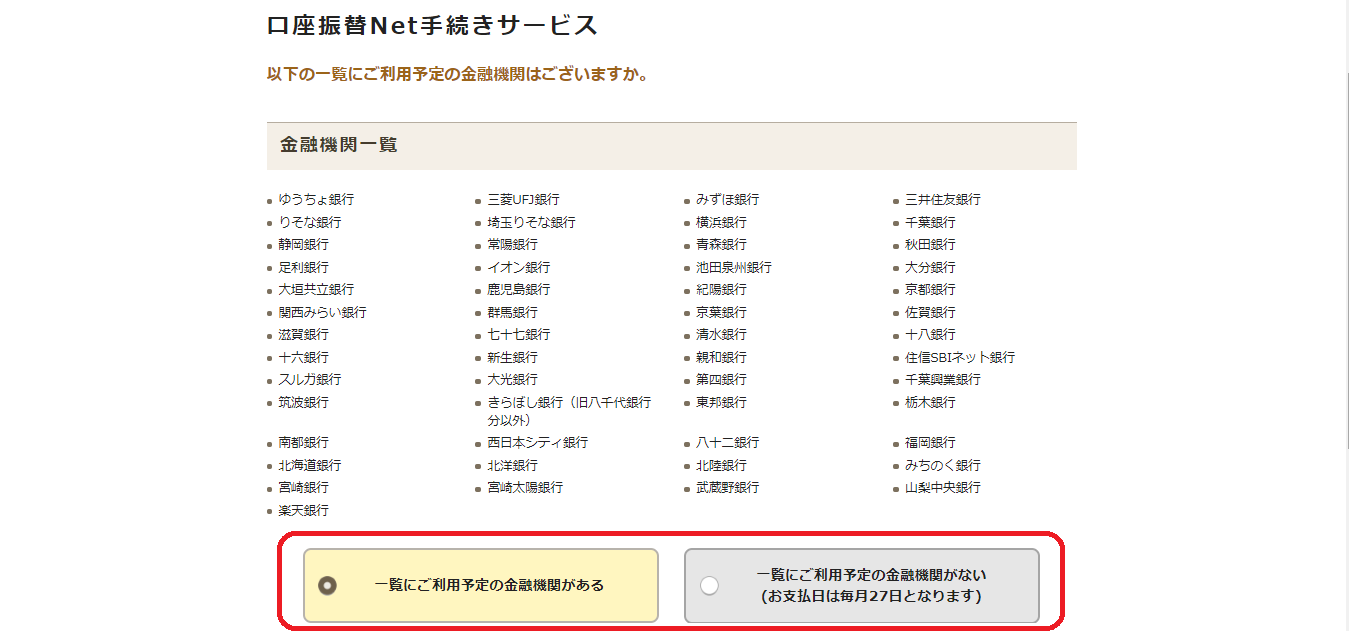Click the '静岡銀行' list entry
Image resolution: width=1349 pixels, height=631 pixels.
coord(303,245)
